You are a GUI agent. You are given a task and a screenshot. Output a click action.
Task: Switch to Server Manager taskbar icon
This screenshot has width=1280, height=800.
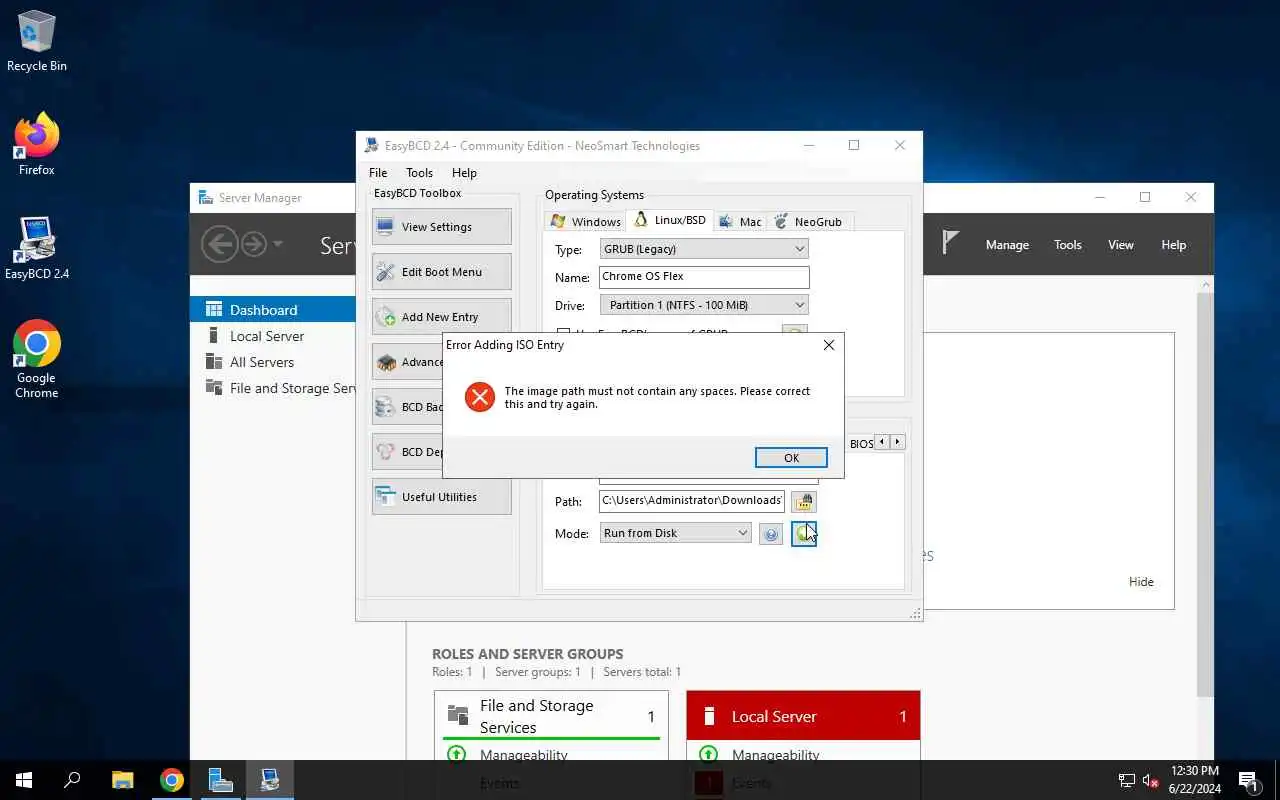[220, 780]
